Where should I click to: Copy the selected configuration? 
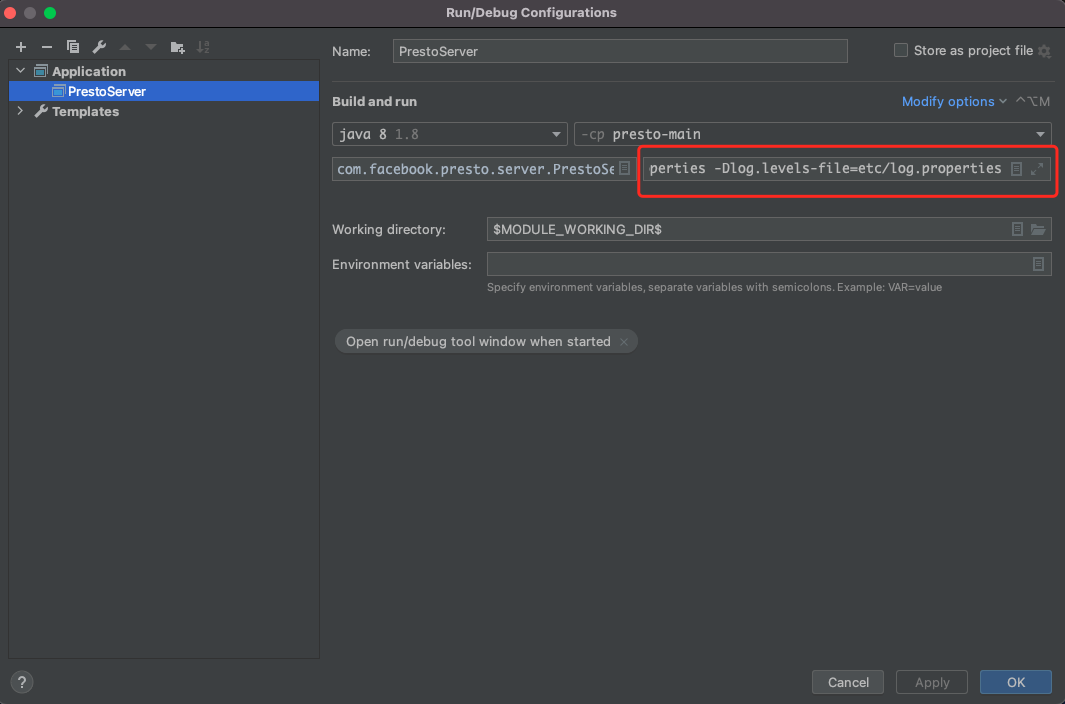(x=73, y=47)
